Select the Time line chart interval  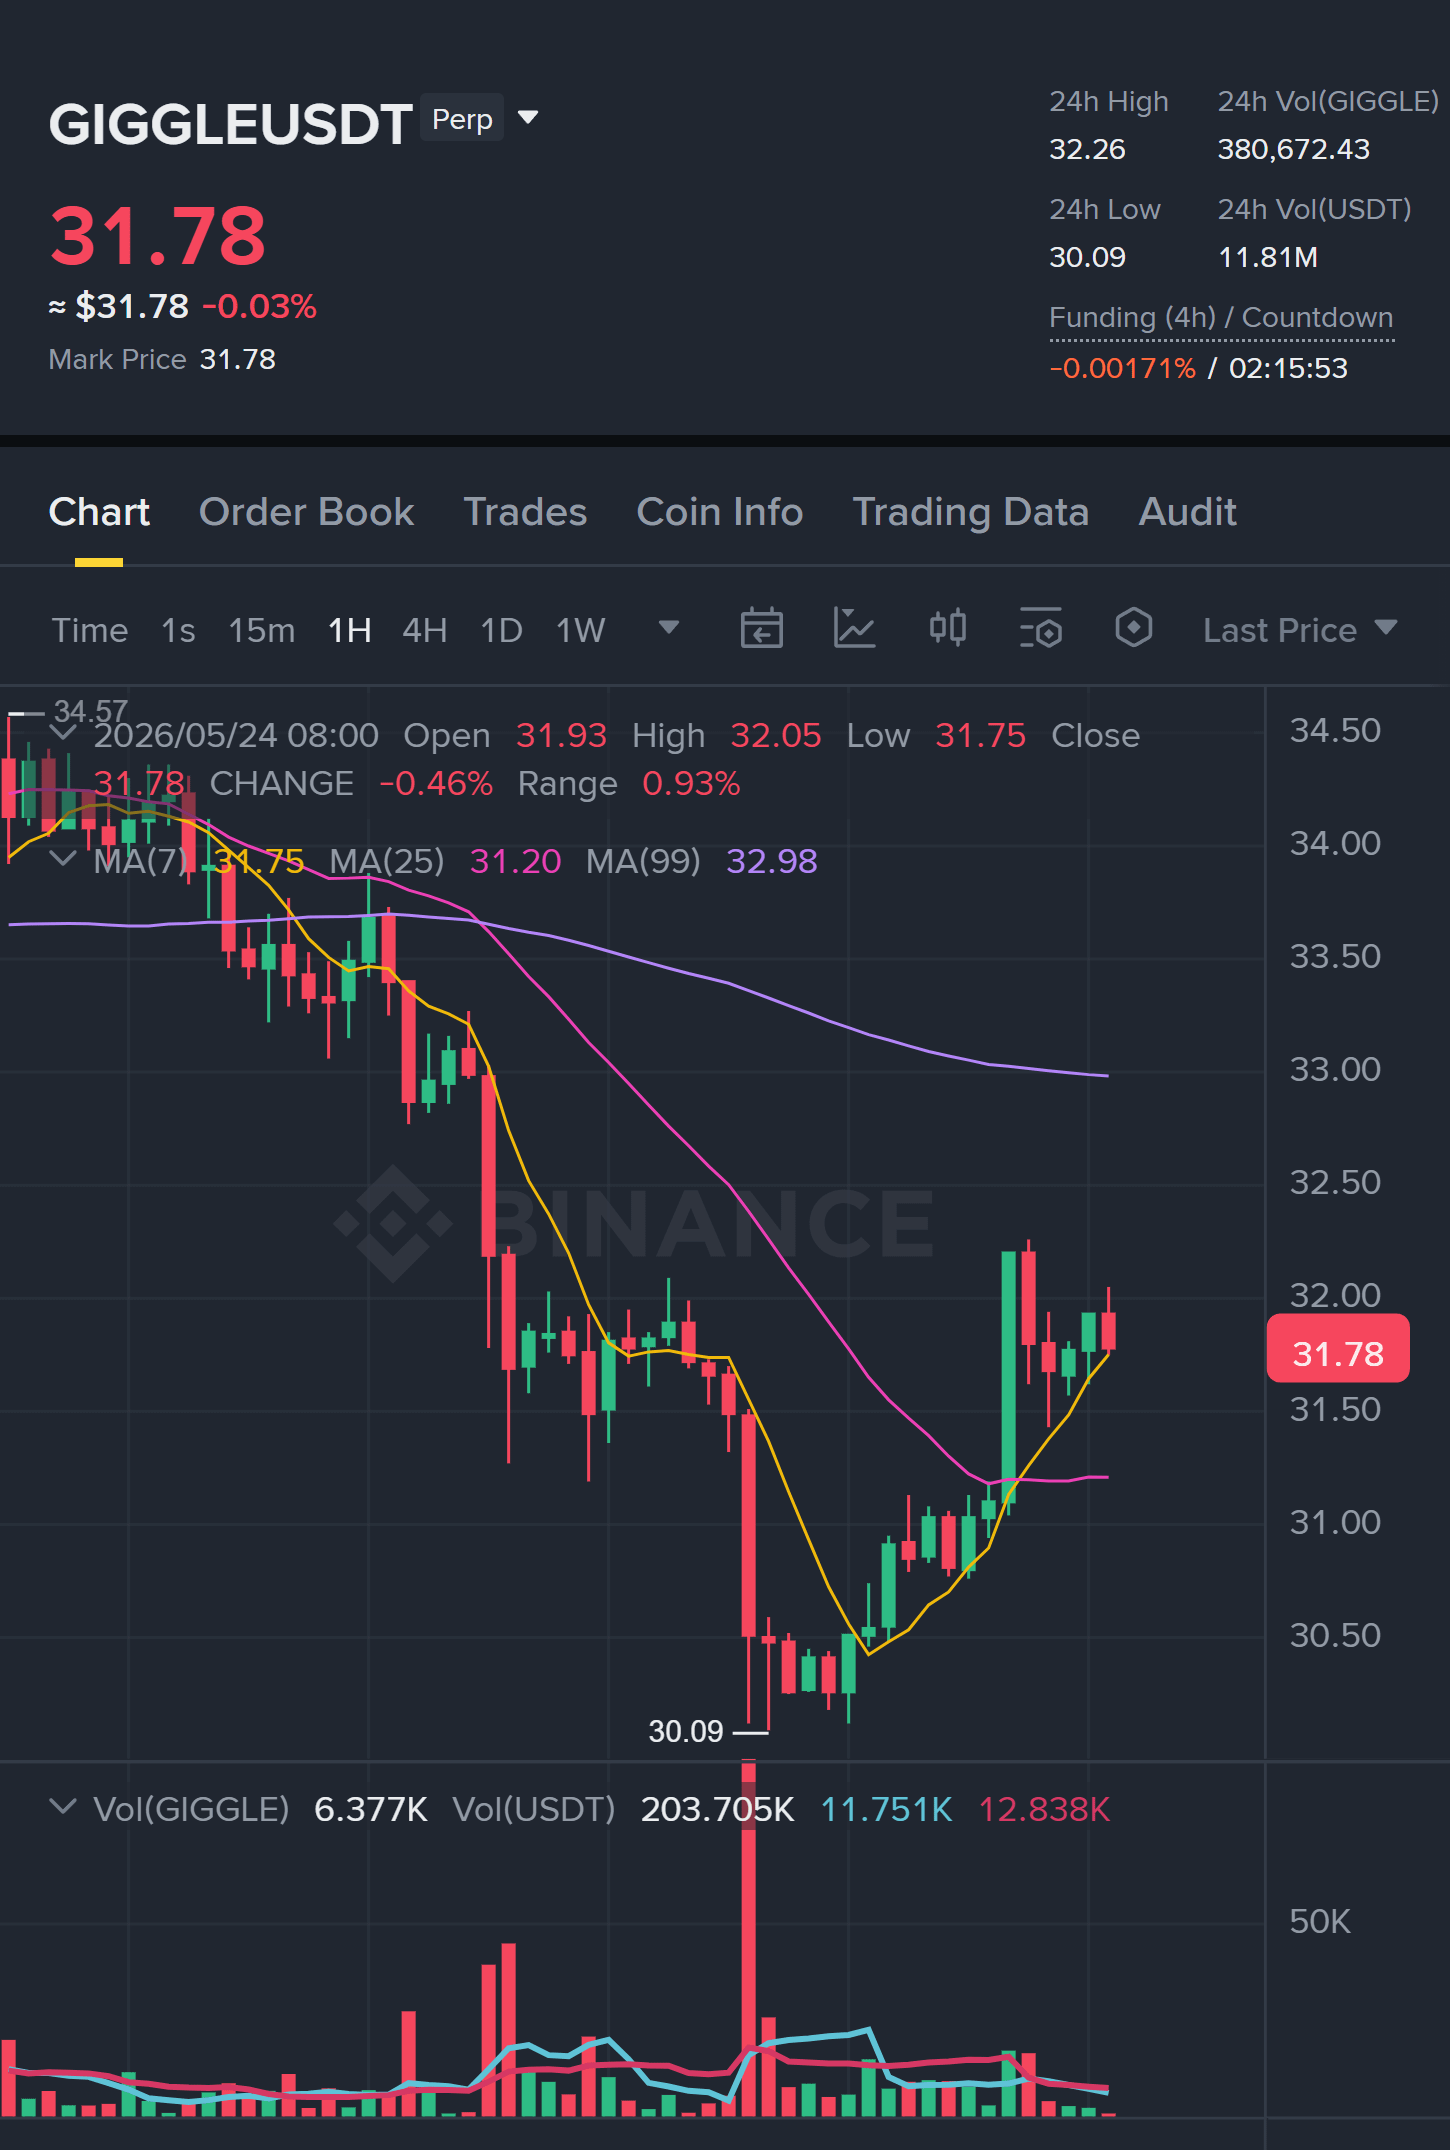pyautogui.click(x=90, y=630)
